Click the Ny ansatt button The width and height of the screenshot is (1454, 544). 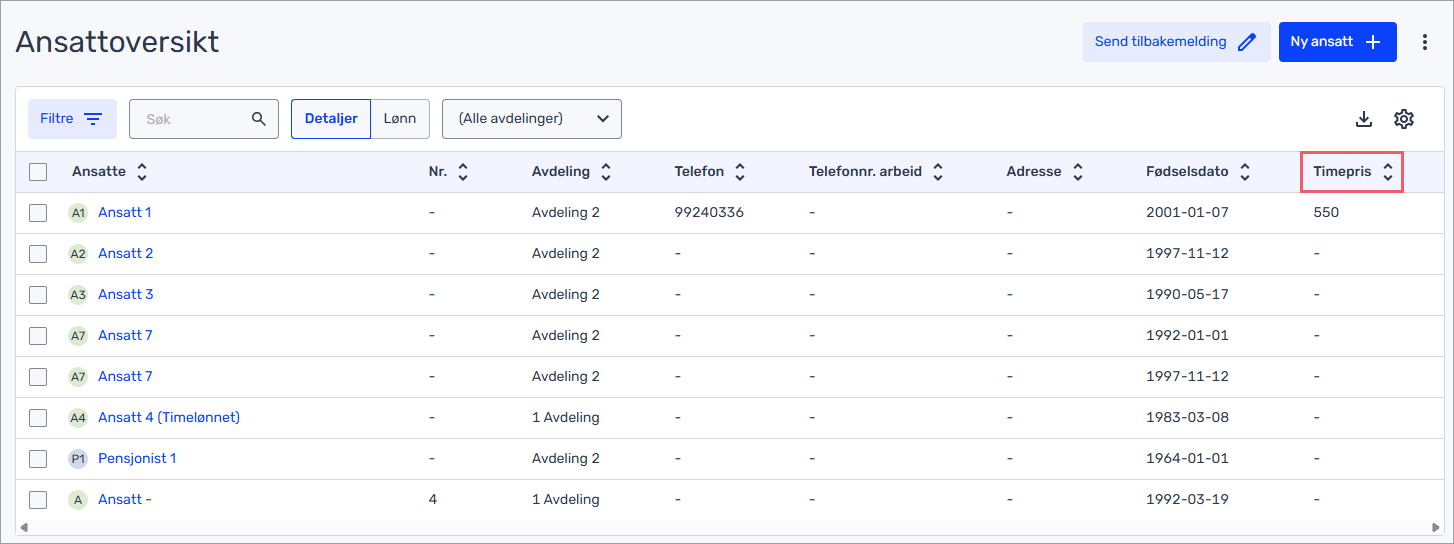(x=1337, y=42)
